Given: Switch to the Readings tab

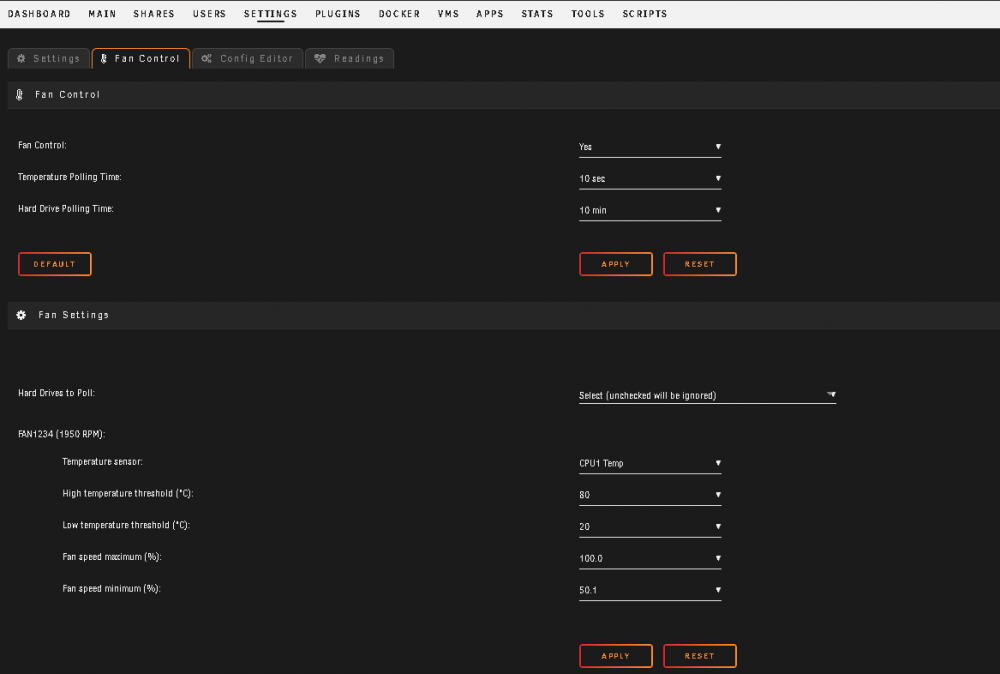Looking at the screenshot, I should coord(349,59).
